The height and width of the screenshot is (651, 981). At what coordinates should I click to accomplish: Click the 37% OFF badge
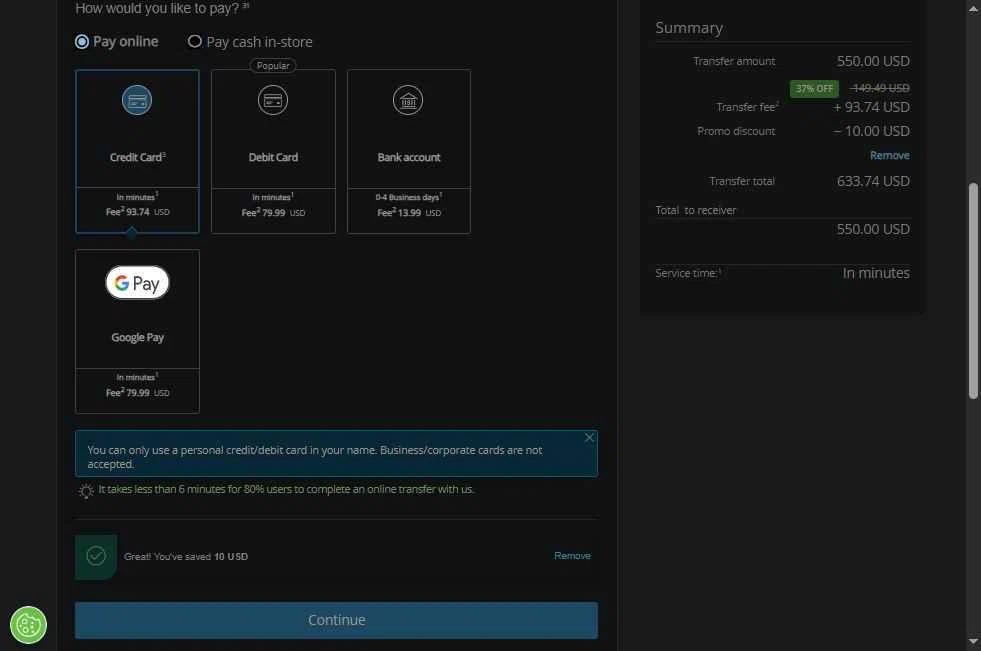[x=814, y=88]
